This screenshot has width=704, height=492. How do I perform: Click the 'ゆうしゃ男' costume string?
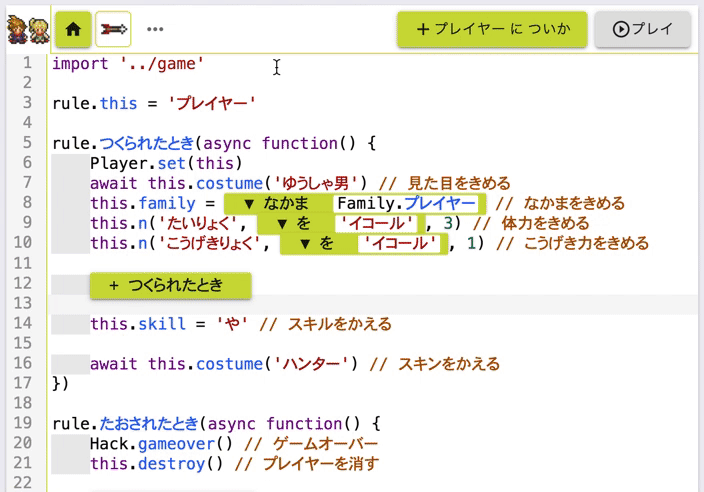[316, 184]
